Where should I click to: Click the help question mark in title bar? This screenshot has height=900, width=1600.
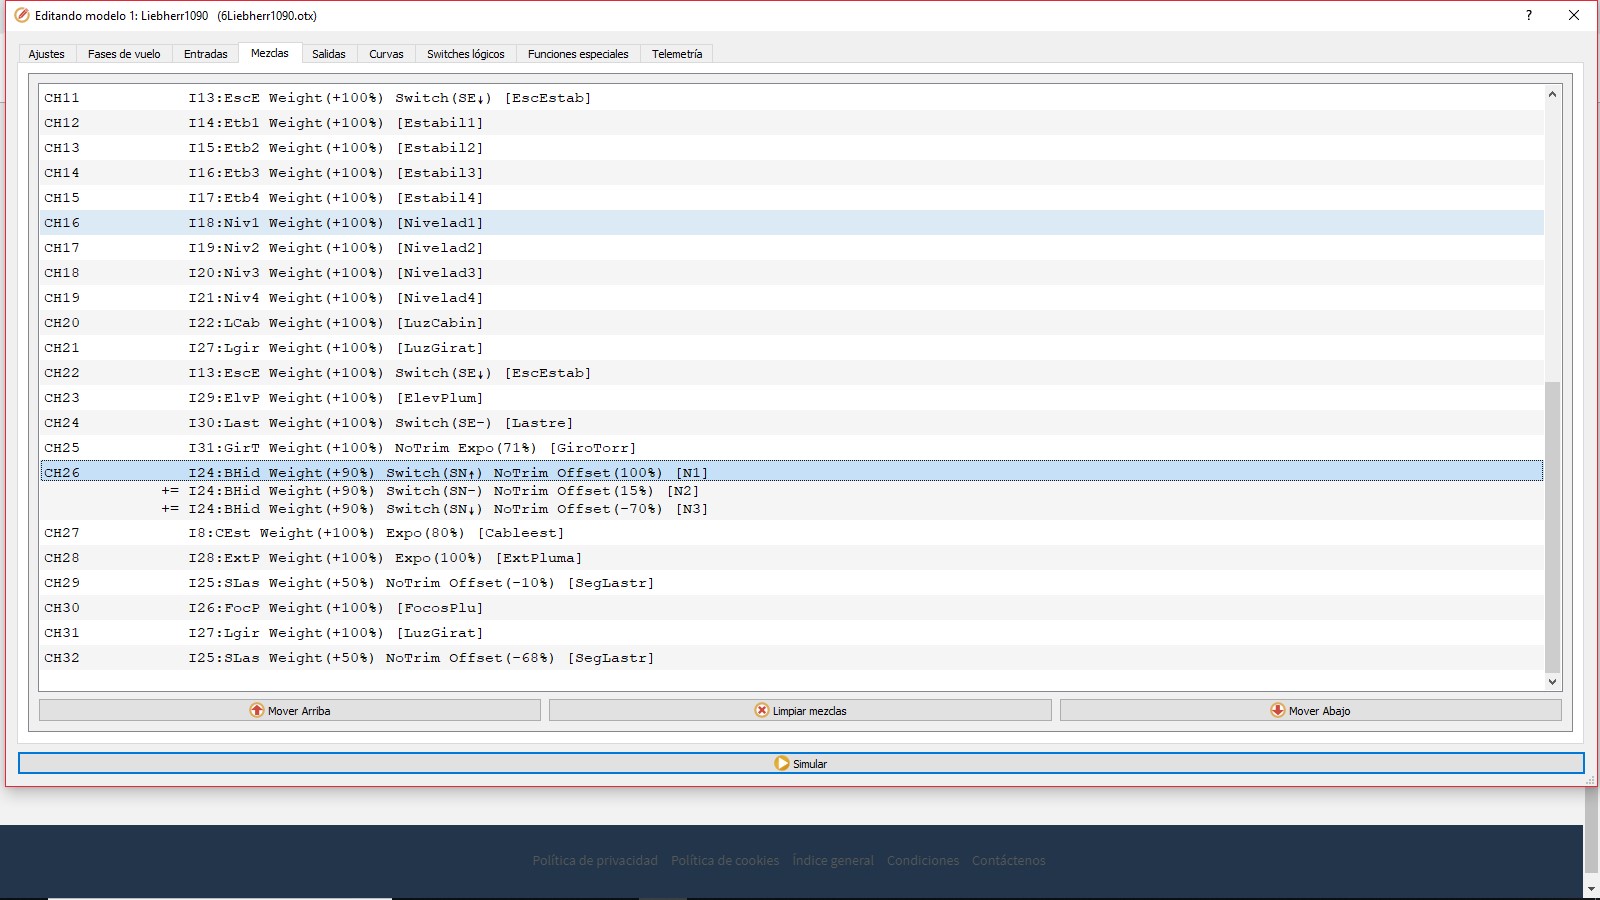click(1528, 15)
